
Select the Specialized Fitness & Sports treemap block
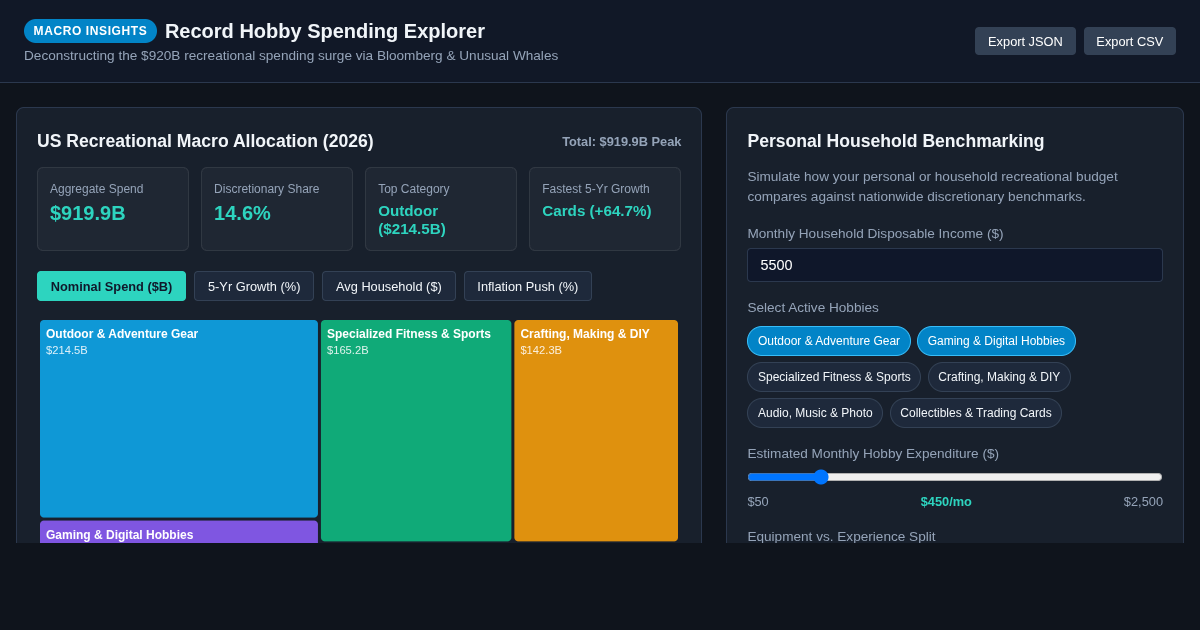[416, 431]
